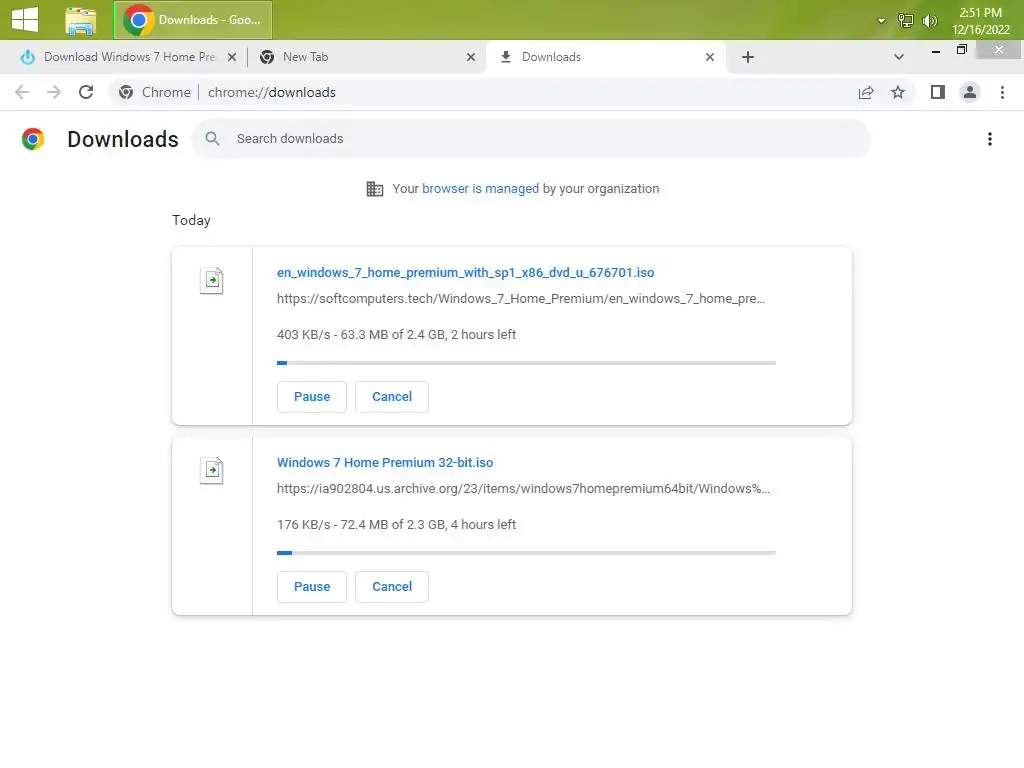Open a new browser tab with plus button
This screenshot has height=768, width=1024.
748,57
